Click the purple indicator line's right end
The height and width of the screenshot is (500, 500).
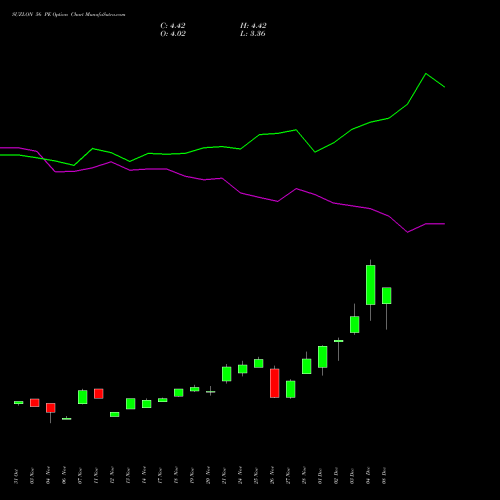click(444, 224)
